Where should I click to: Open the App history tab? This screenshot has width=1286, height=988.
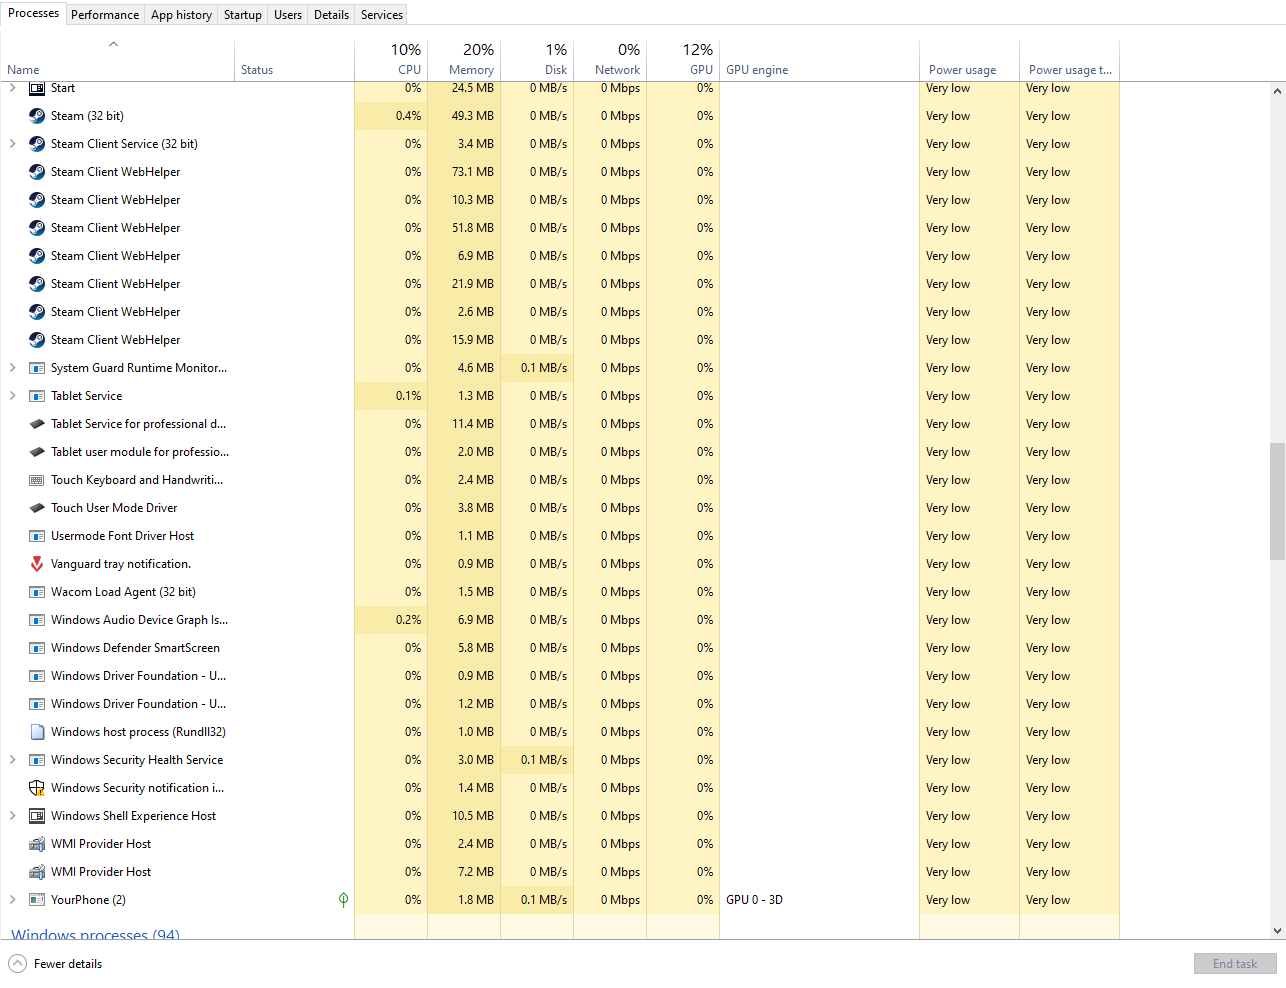coord(181,15)
